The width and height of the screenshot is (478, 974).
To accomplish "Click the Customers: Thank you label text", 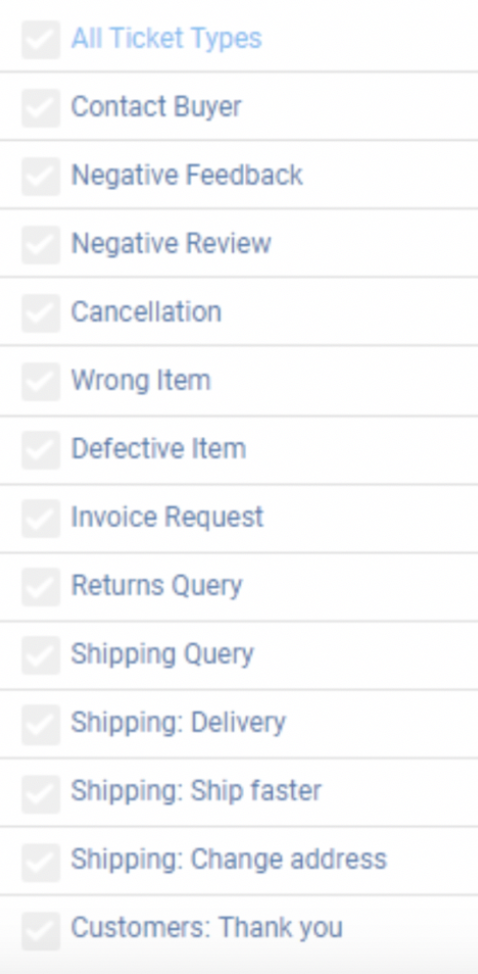I will (x=207, y=928).
